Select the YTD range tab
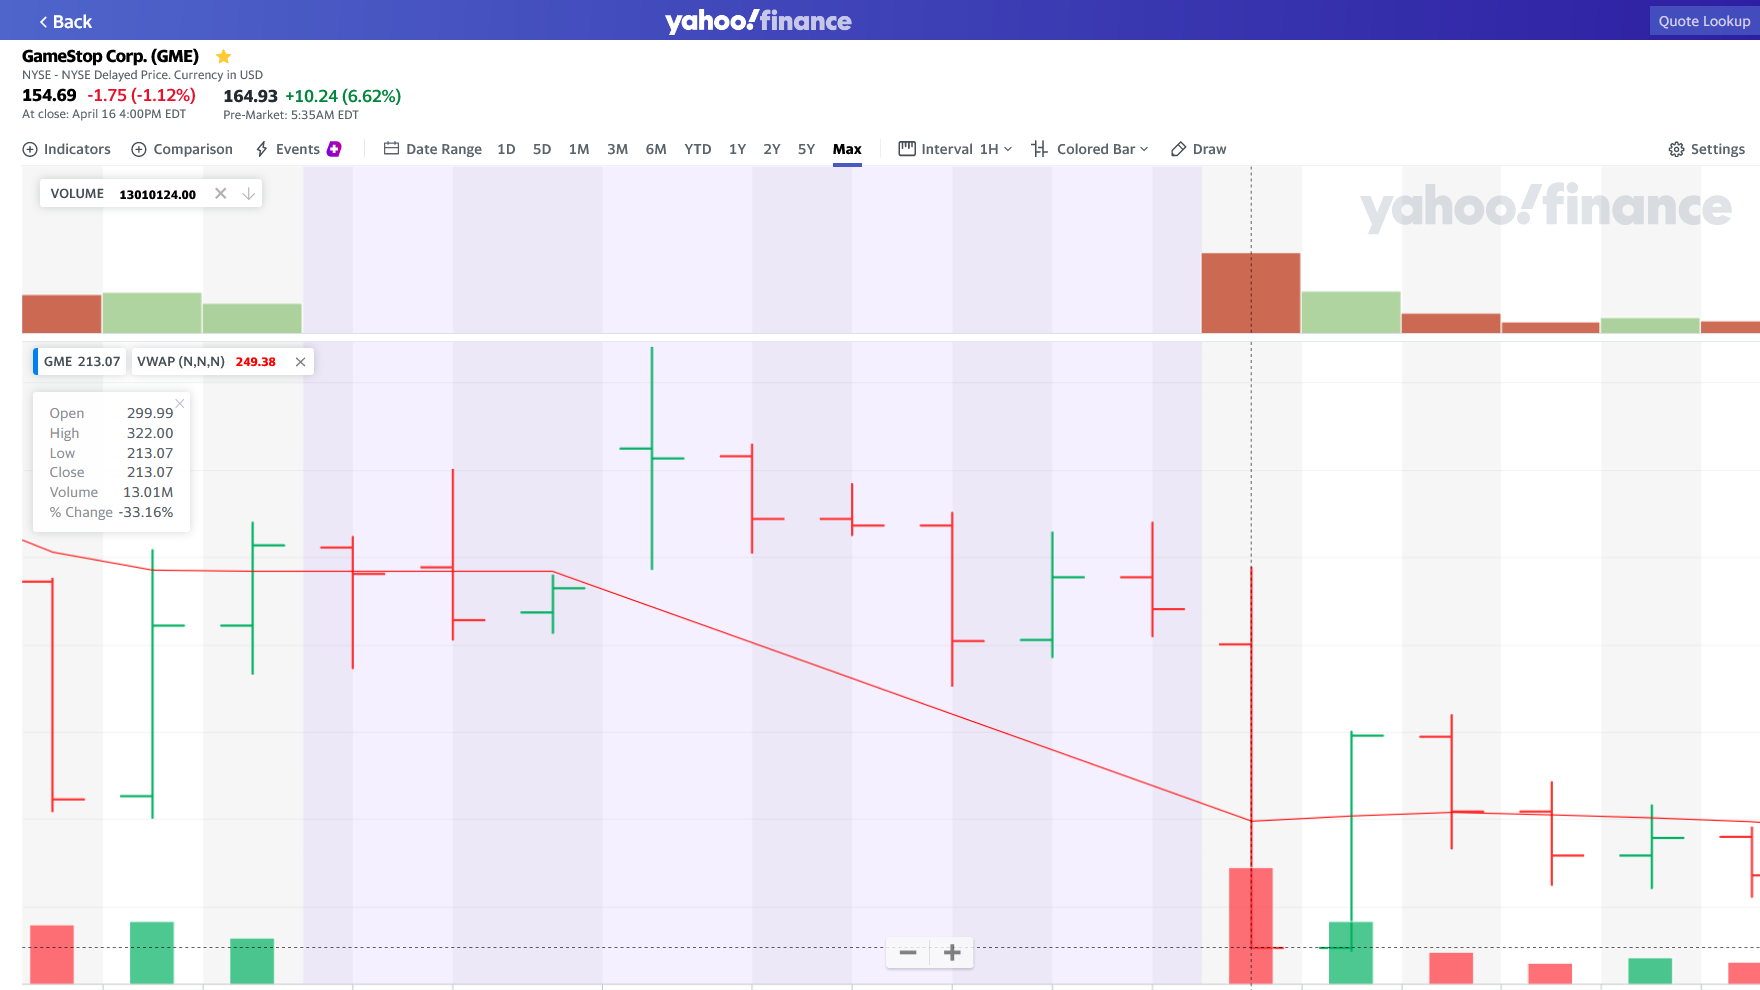 (x=698, y=149)
